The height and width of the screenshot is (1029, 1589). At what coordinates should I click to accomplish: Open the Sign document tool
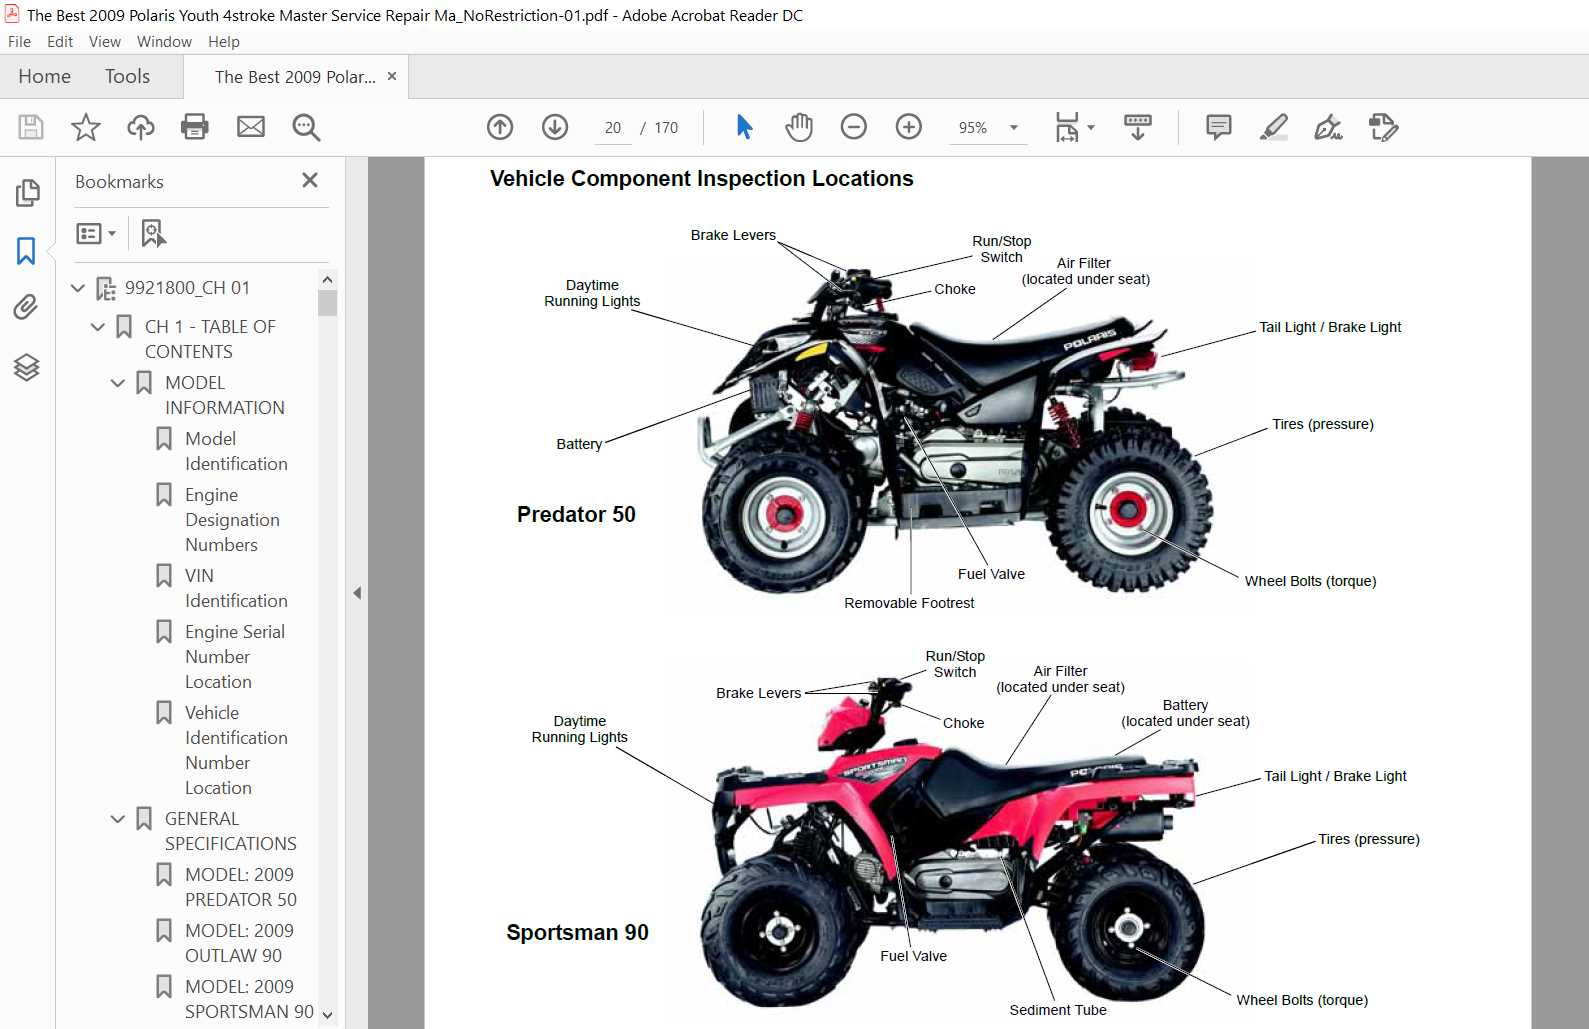coord(1329,127)
